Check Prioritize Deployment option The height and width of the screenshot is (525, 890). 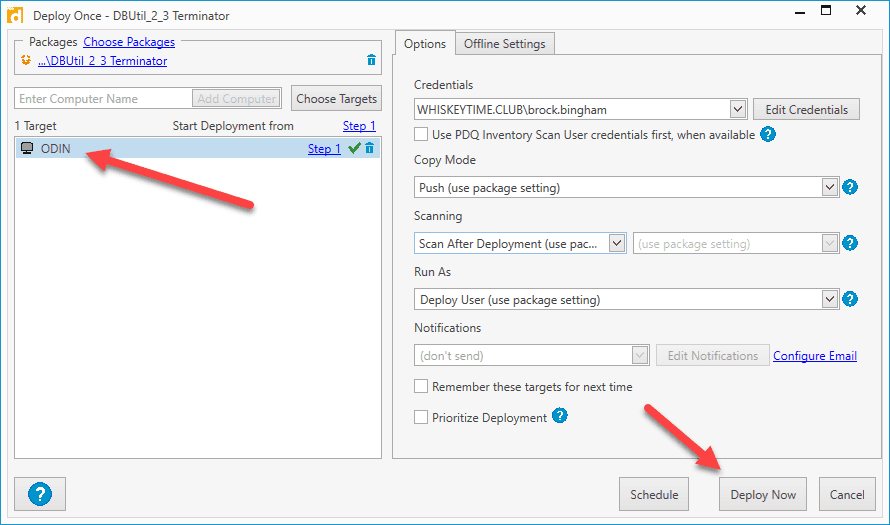tap(421, 417)
